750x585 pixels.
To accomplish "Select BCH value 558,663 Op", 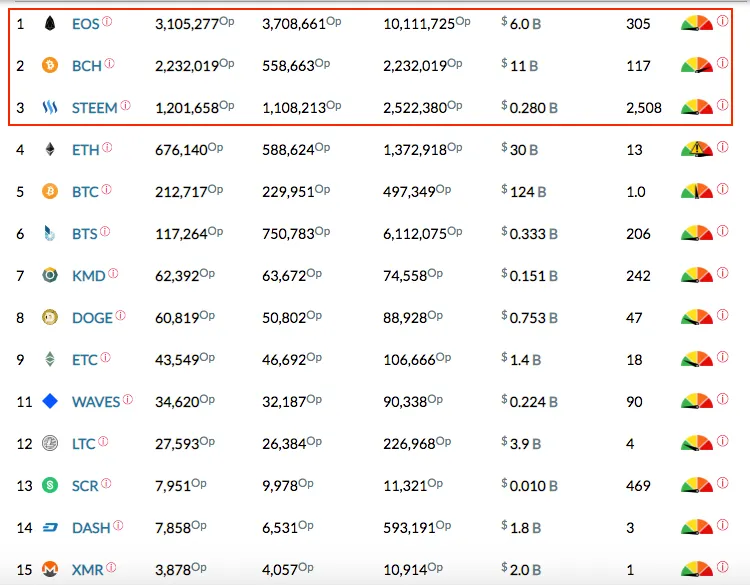I will pos(296,65).
